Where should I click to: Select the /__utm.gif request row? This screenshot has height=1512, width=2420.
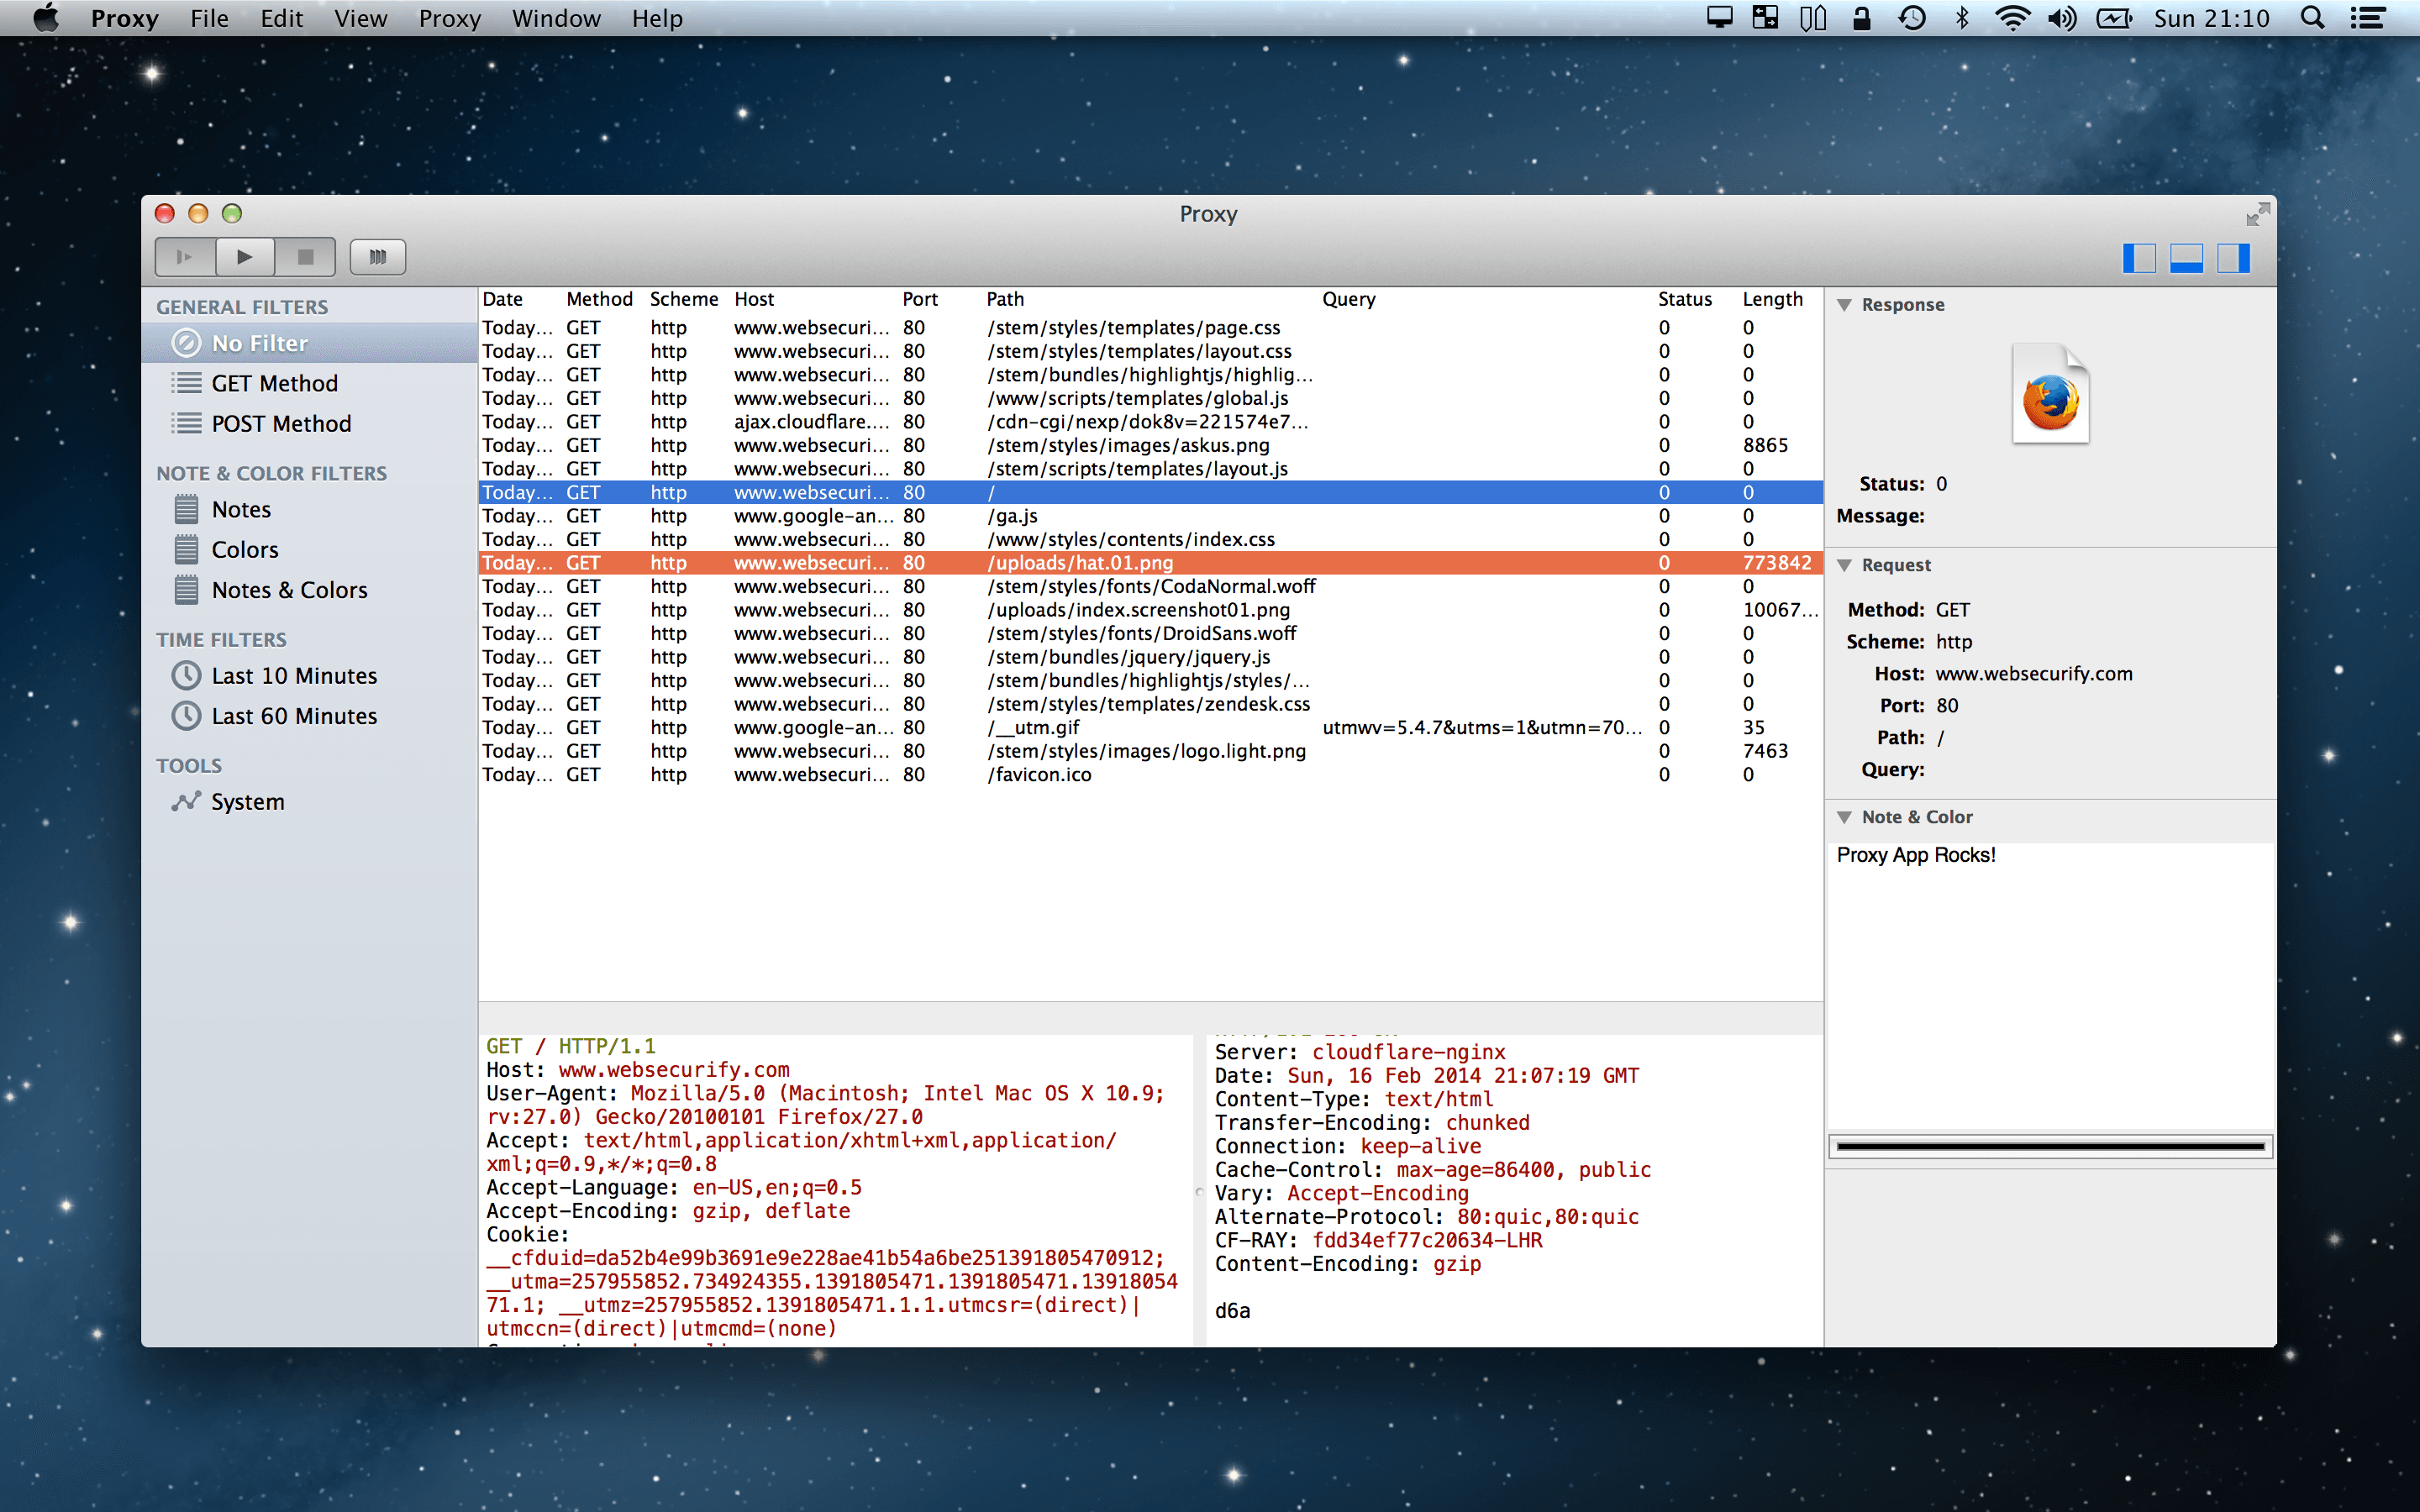tap(1150, 728)
